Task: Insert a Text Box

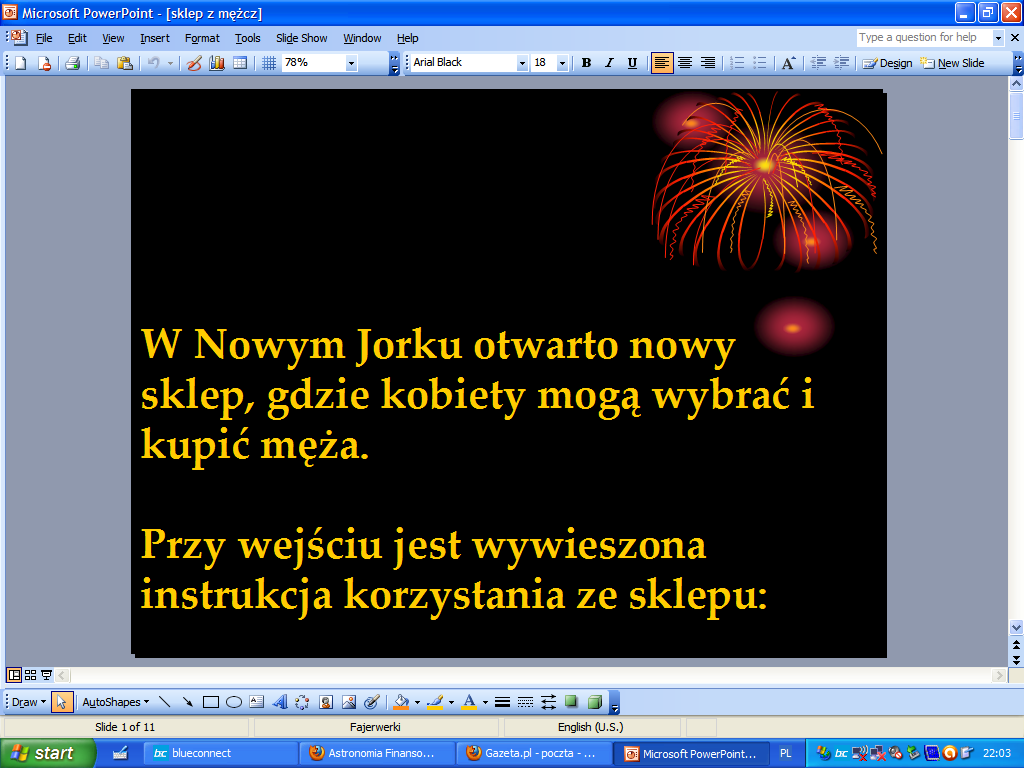Action: tap(257, 702)
